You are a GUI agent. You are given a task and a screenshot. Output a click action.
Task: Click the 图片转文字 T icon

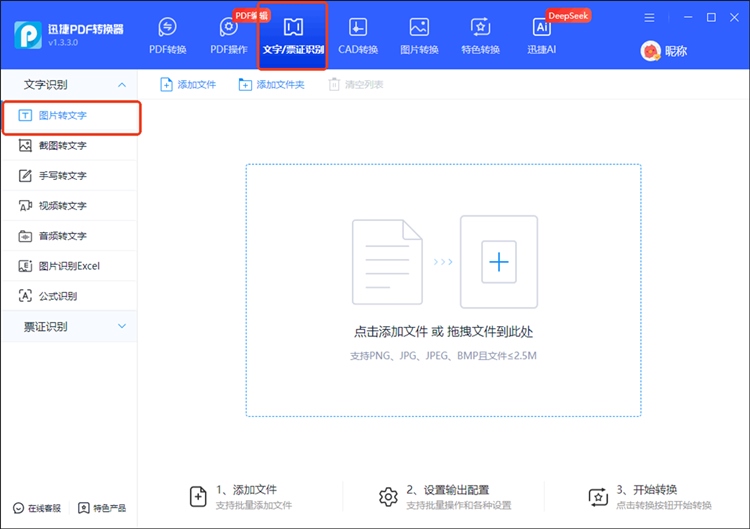[x=25, y=115]
